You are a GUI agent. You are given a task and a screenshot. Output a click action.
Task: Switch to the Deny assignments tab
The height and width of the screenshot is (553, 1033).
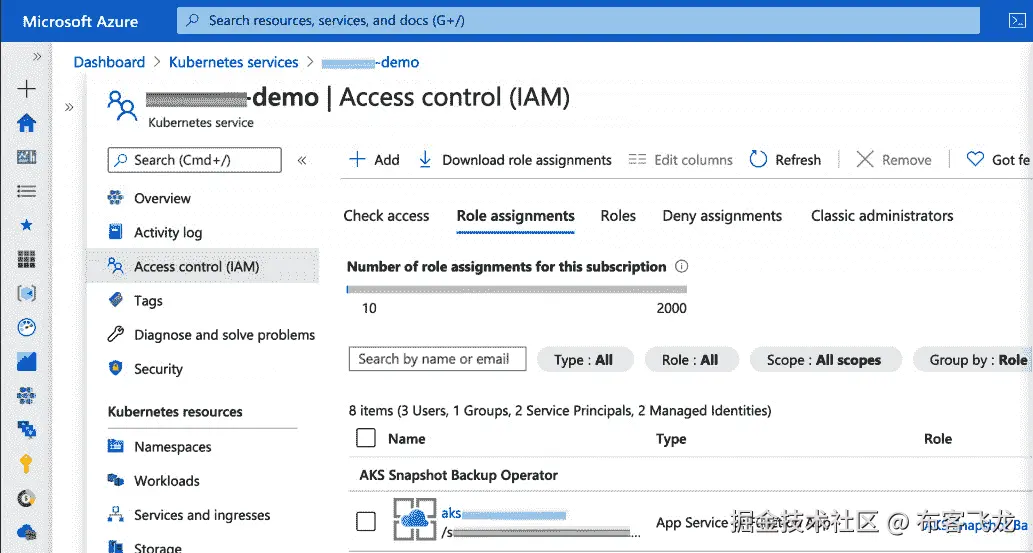pyautogui.click(x=722, y=216)
